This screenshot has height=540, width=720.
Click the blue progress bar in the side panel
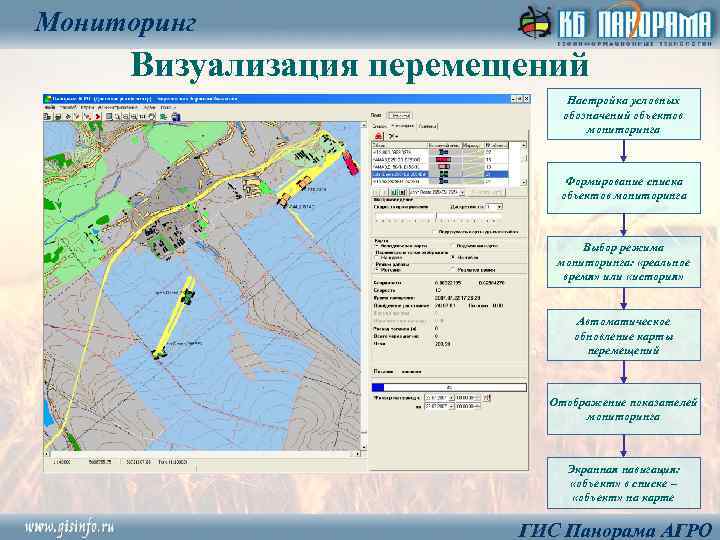(x=449, y=388)
